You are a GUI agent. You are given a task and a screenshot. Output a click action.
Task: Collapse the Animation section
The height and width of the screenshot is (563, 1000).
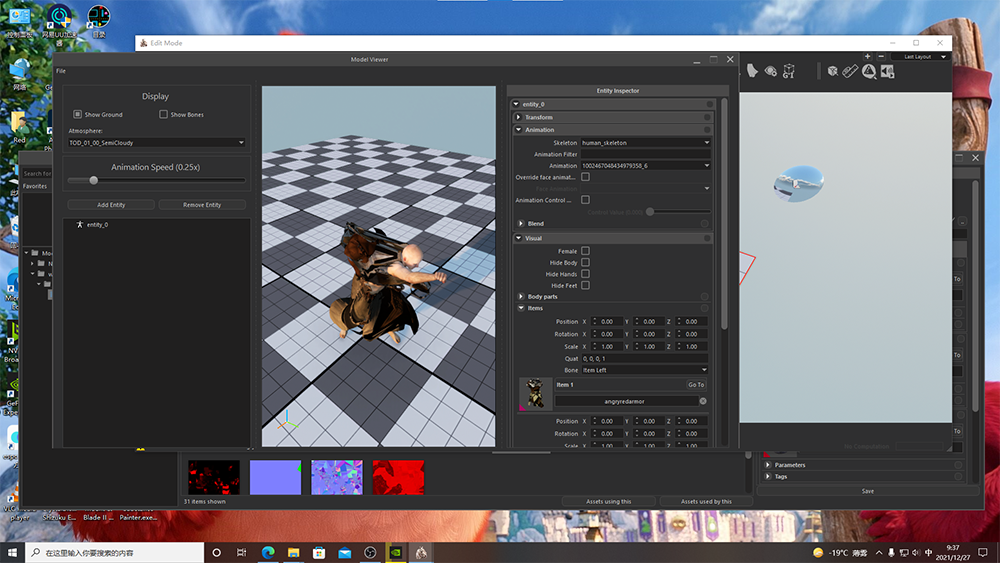pyautogui.click(x=518, y=129)
